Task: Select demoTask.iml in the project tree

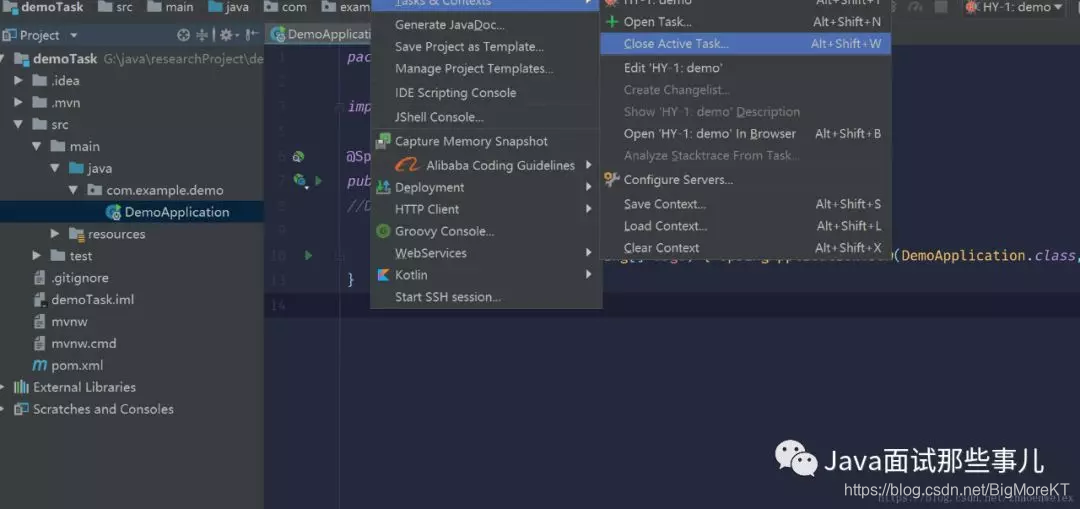Action: 132,300
